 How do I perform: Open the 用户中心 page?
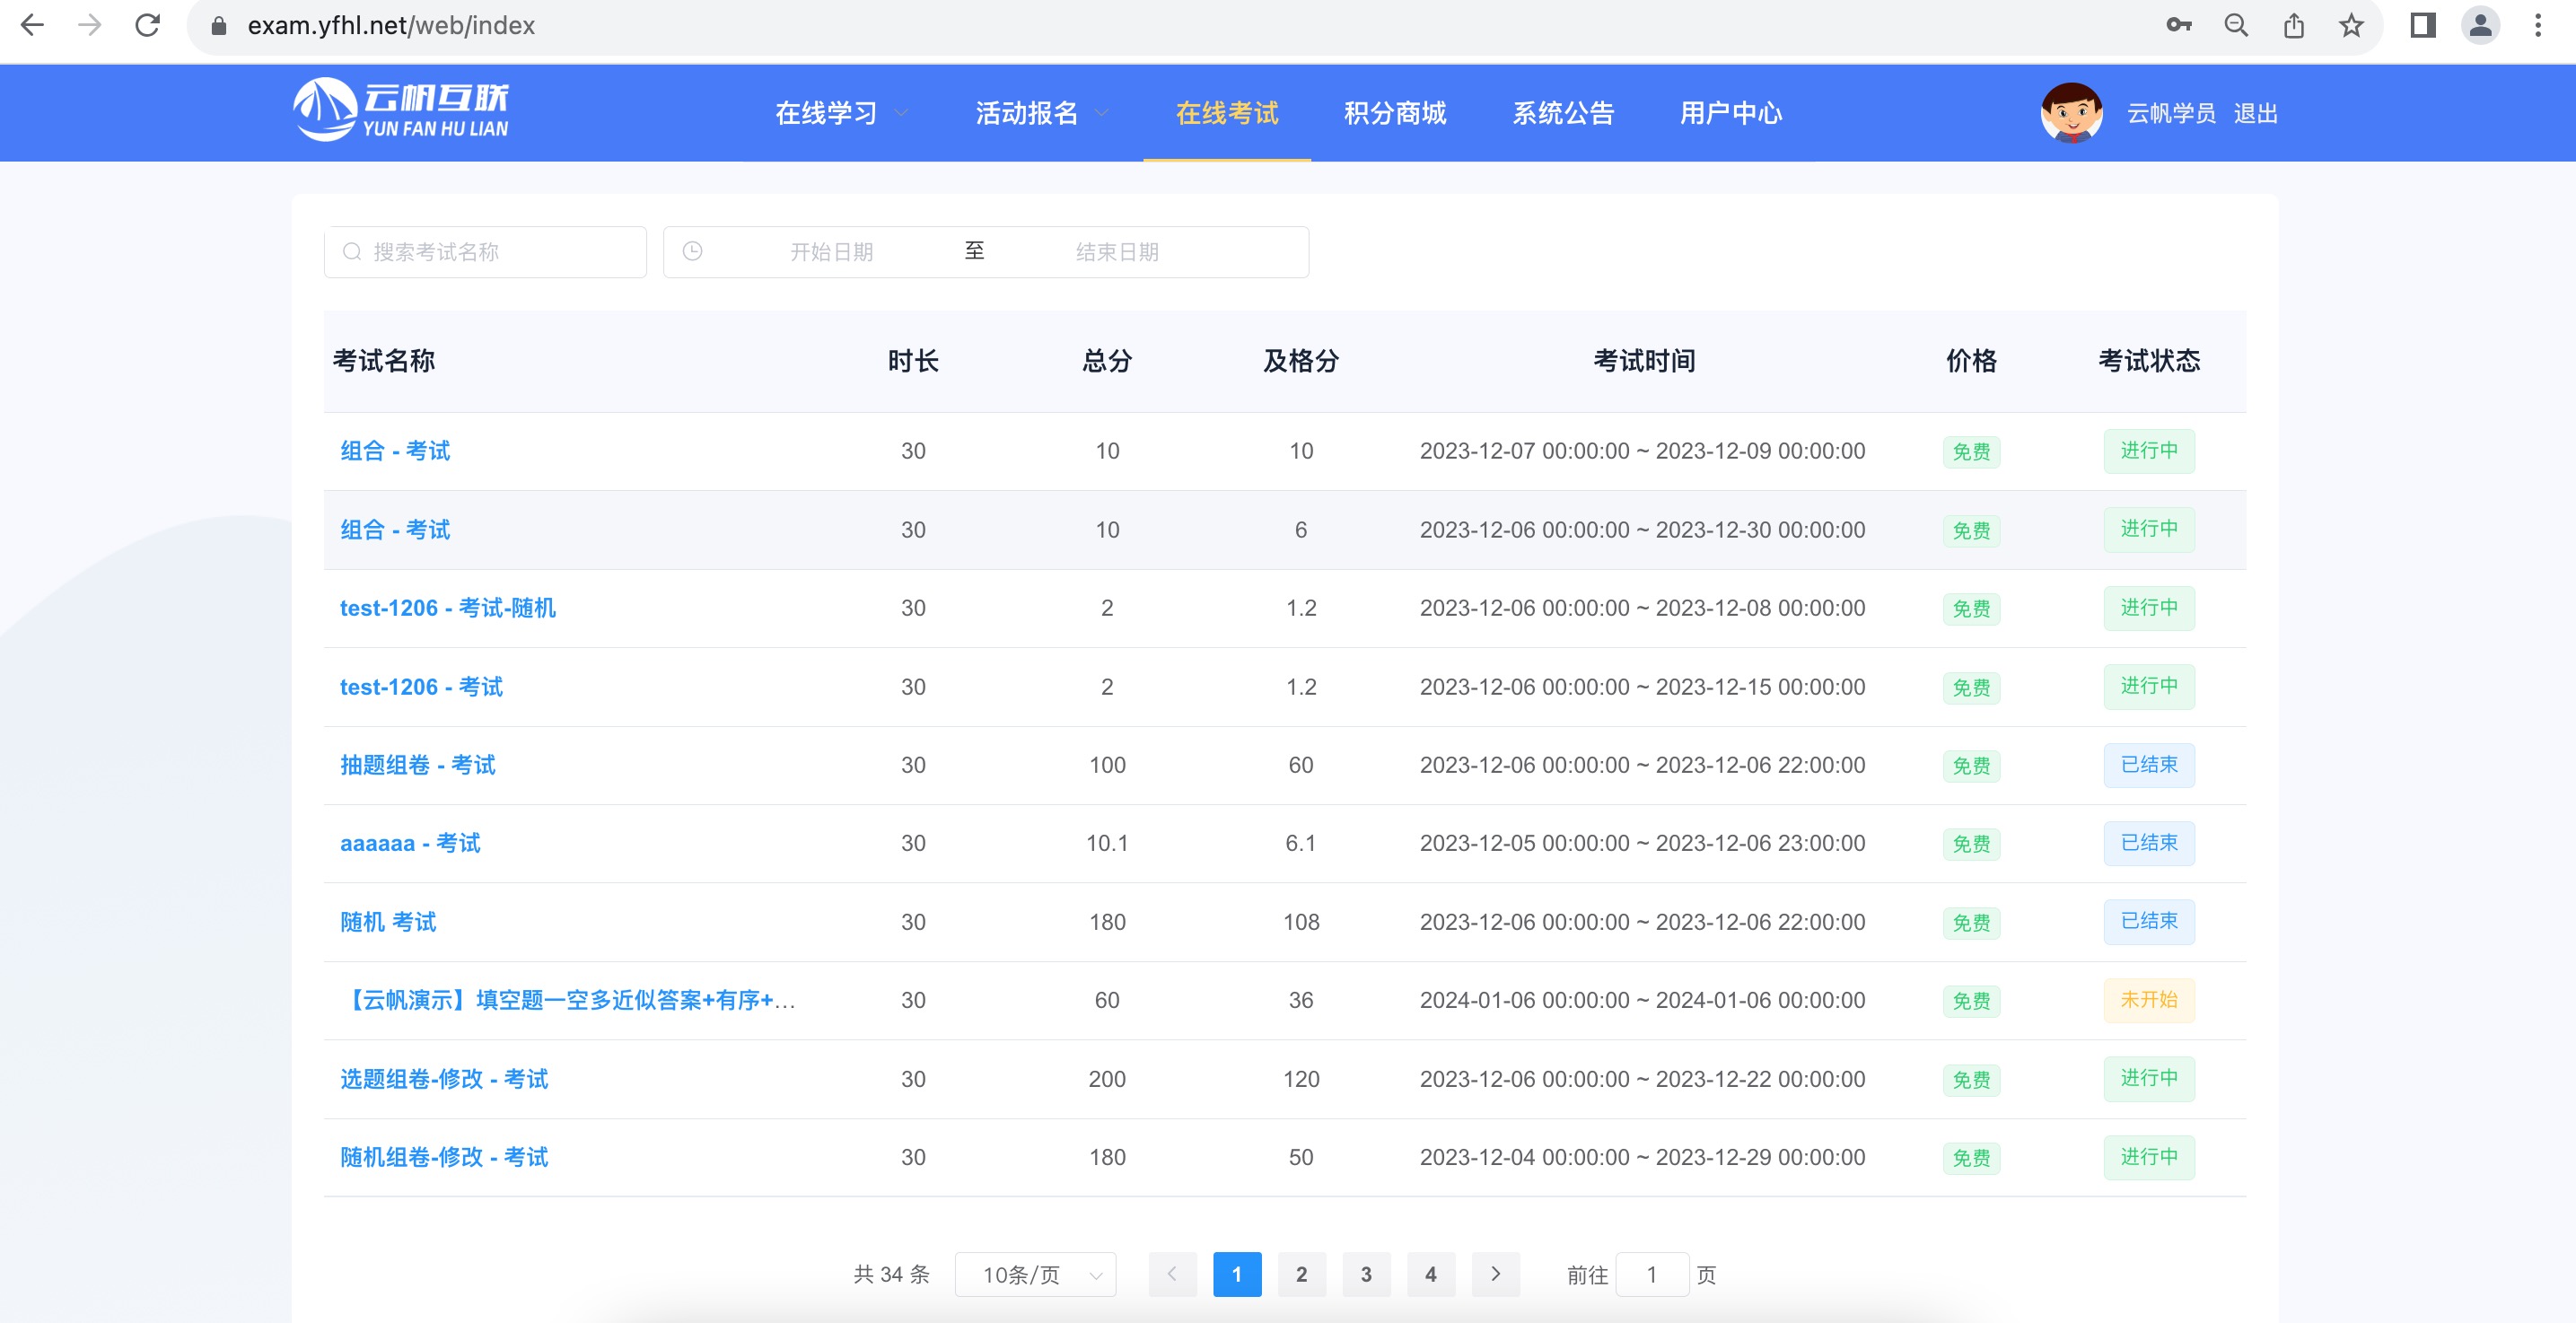coord(1731,113)
